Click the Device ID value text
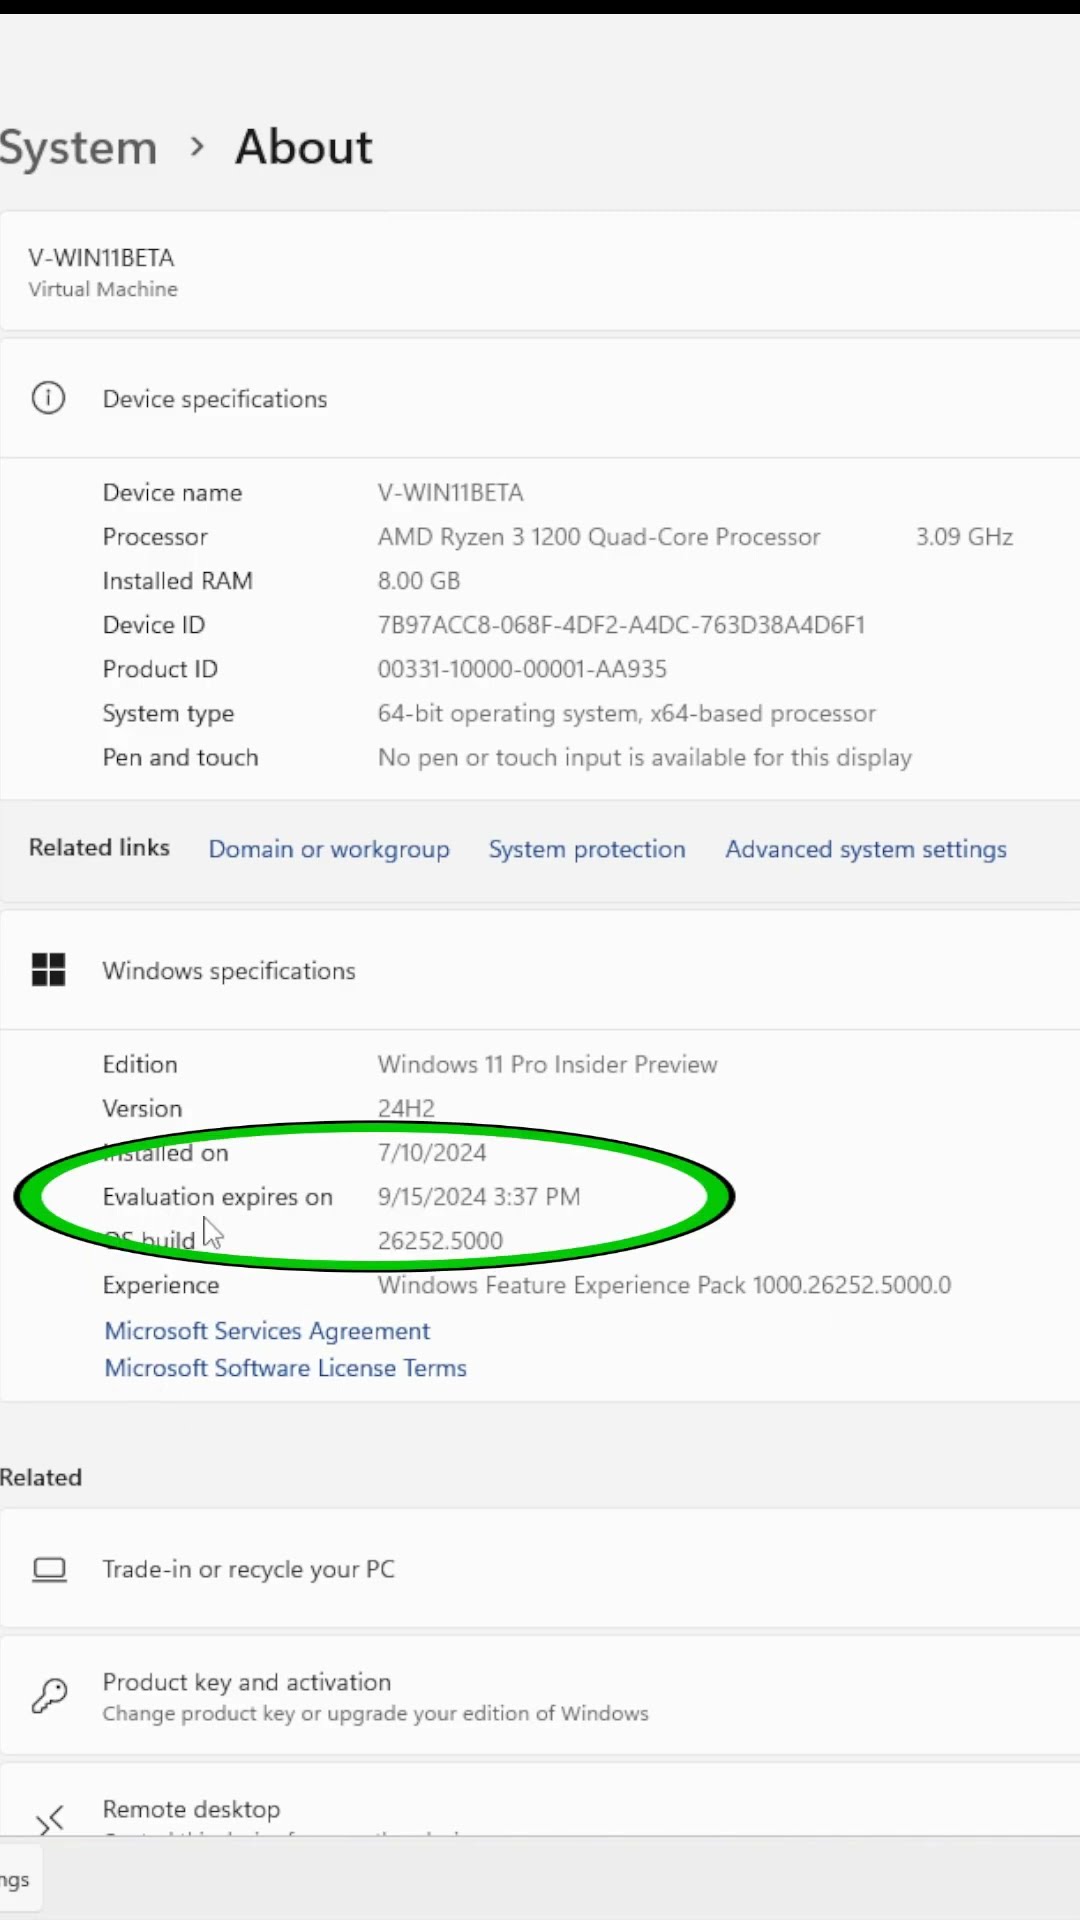Screen dimensions: 1080x1920 621,625
